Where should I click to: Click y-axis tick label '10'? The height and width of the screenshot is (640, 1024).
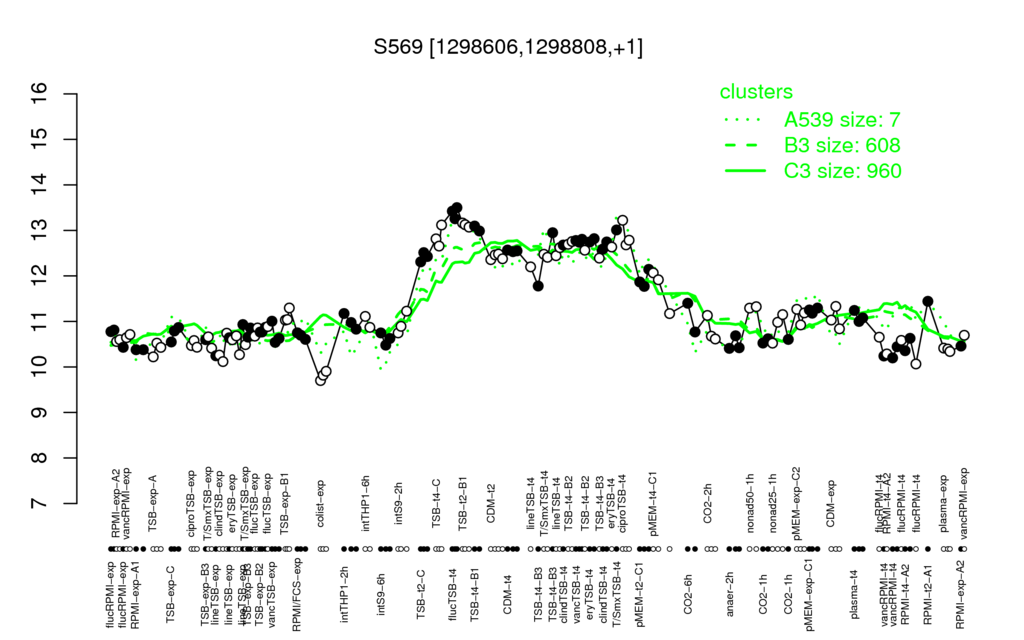[x=40, y=367]
